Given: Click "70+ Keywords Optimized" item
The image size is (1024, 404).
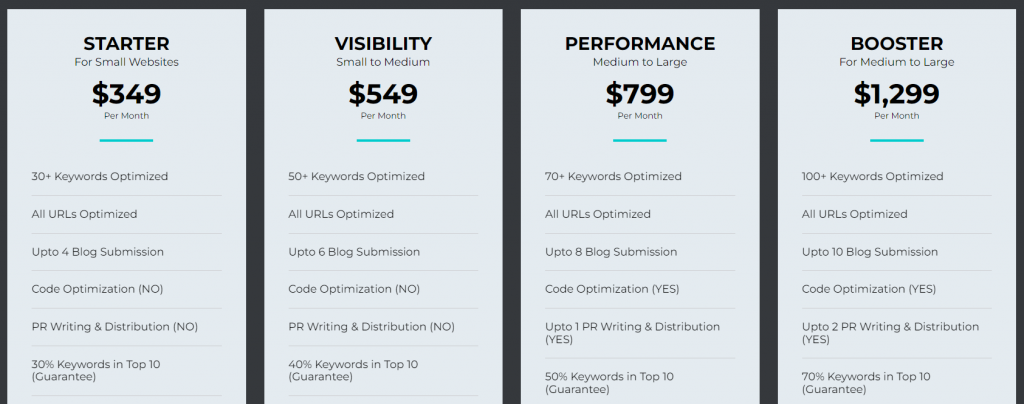Looking at the screenshot, I should point(613,177).
